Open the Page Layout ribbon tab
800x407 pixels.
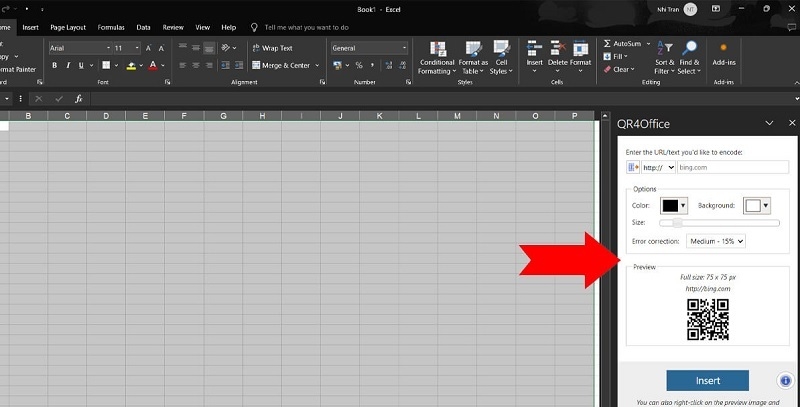(68, 27)
